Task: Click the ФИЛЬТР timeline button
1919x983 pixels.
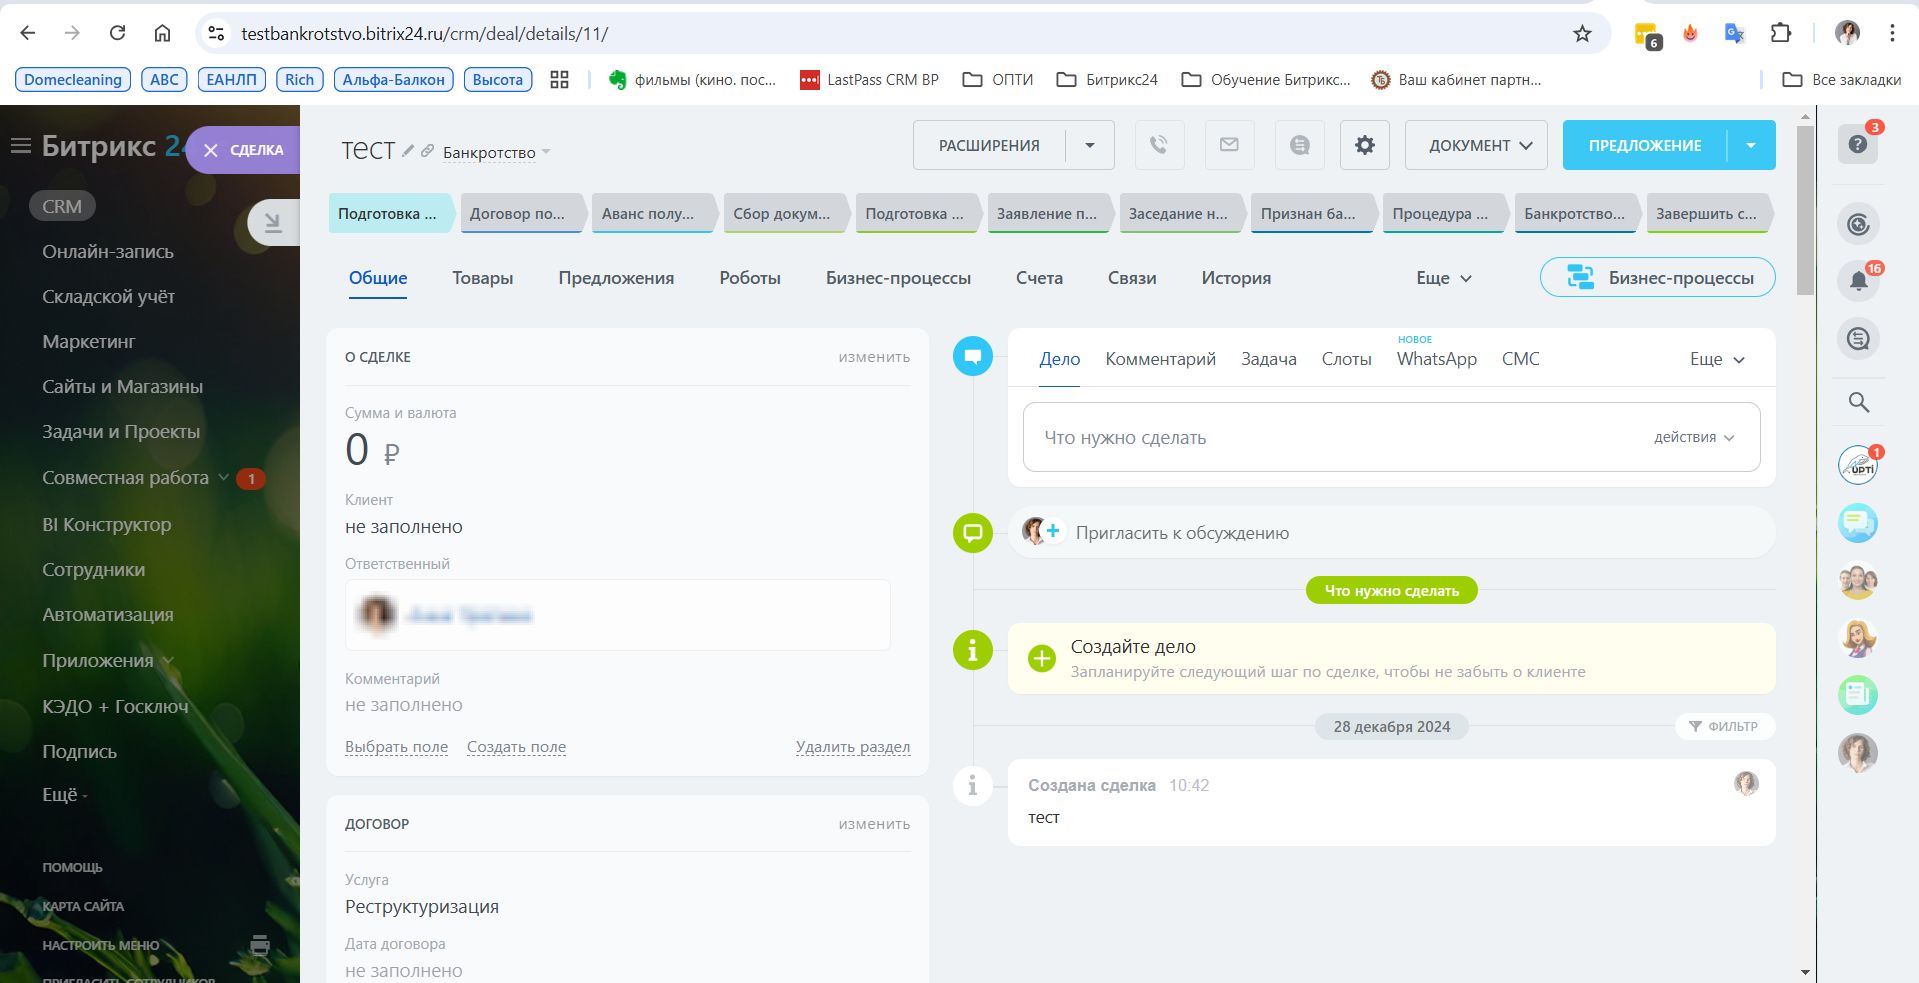Action: point(1724,726)
